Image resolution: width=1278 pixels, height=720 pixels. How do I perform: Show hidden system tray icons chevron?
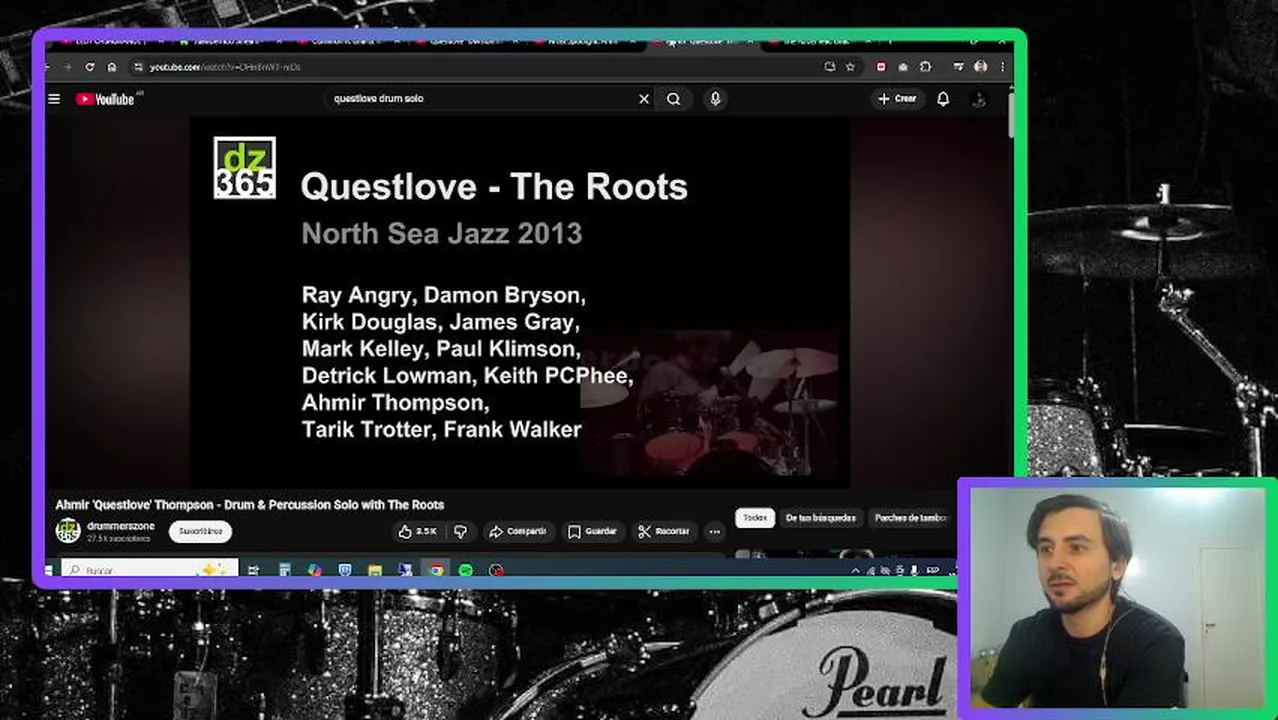tap(855, 571)
